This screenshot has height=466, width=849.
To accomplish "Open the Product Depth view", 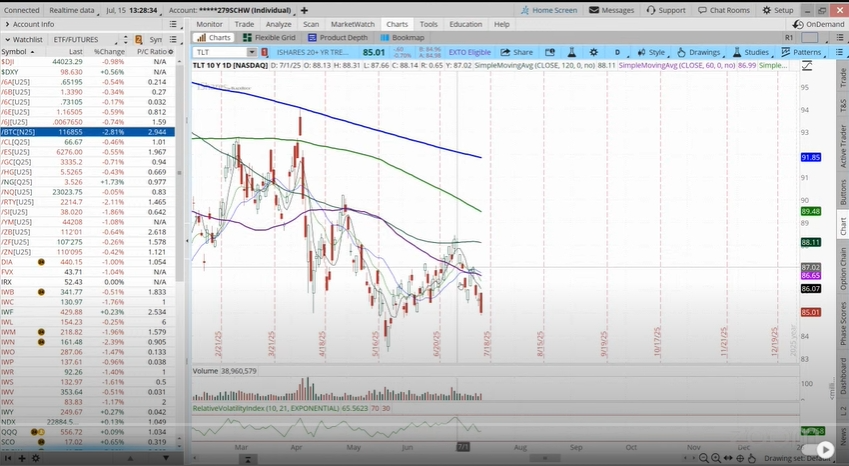I will coord(338,37).
